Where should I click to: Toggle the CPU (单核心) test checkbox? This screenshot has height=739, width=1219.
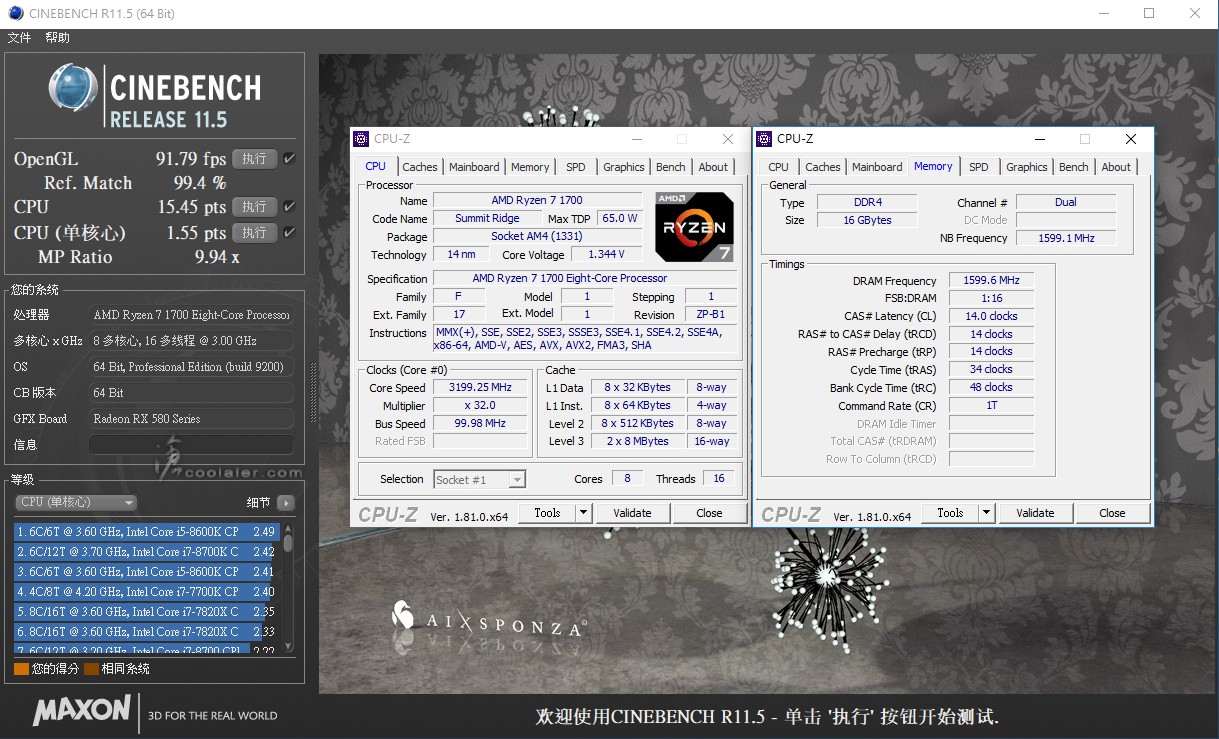pyautogui.click(x=289, y=232)
